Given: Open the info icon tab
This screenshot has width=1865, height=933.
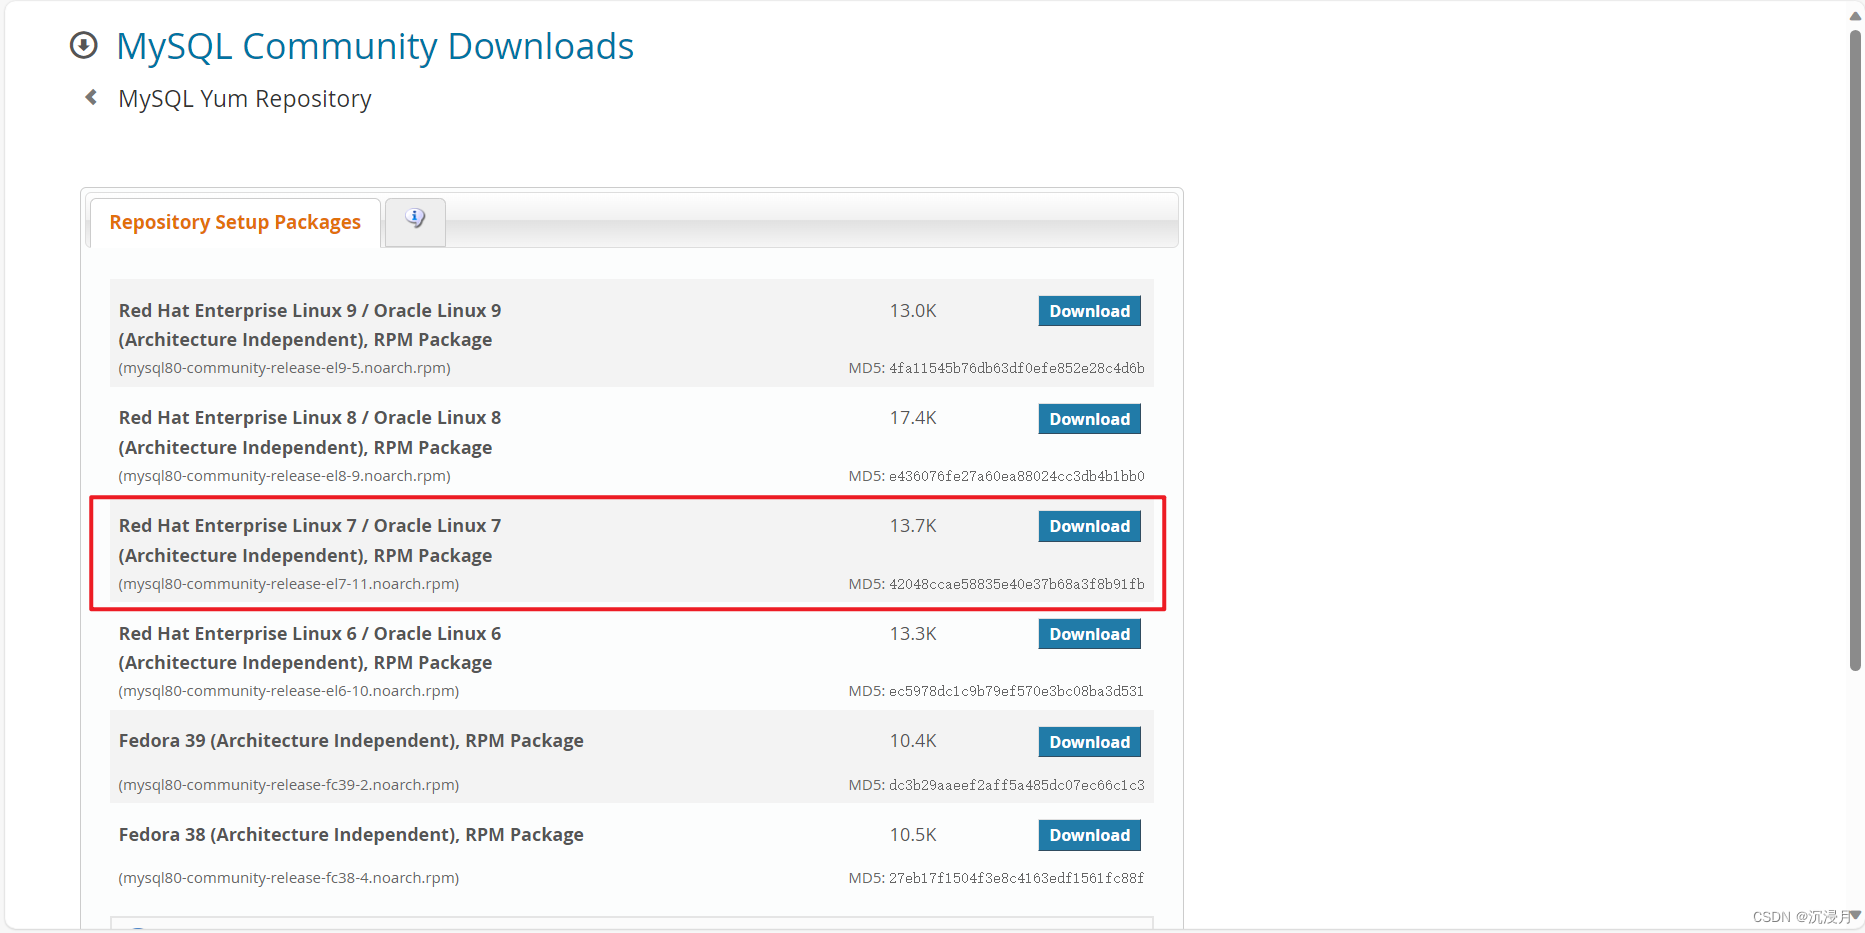Looking at the screenshot, I should [415, 219].
